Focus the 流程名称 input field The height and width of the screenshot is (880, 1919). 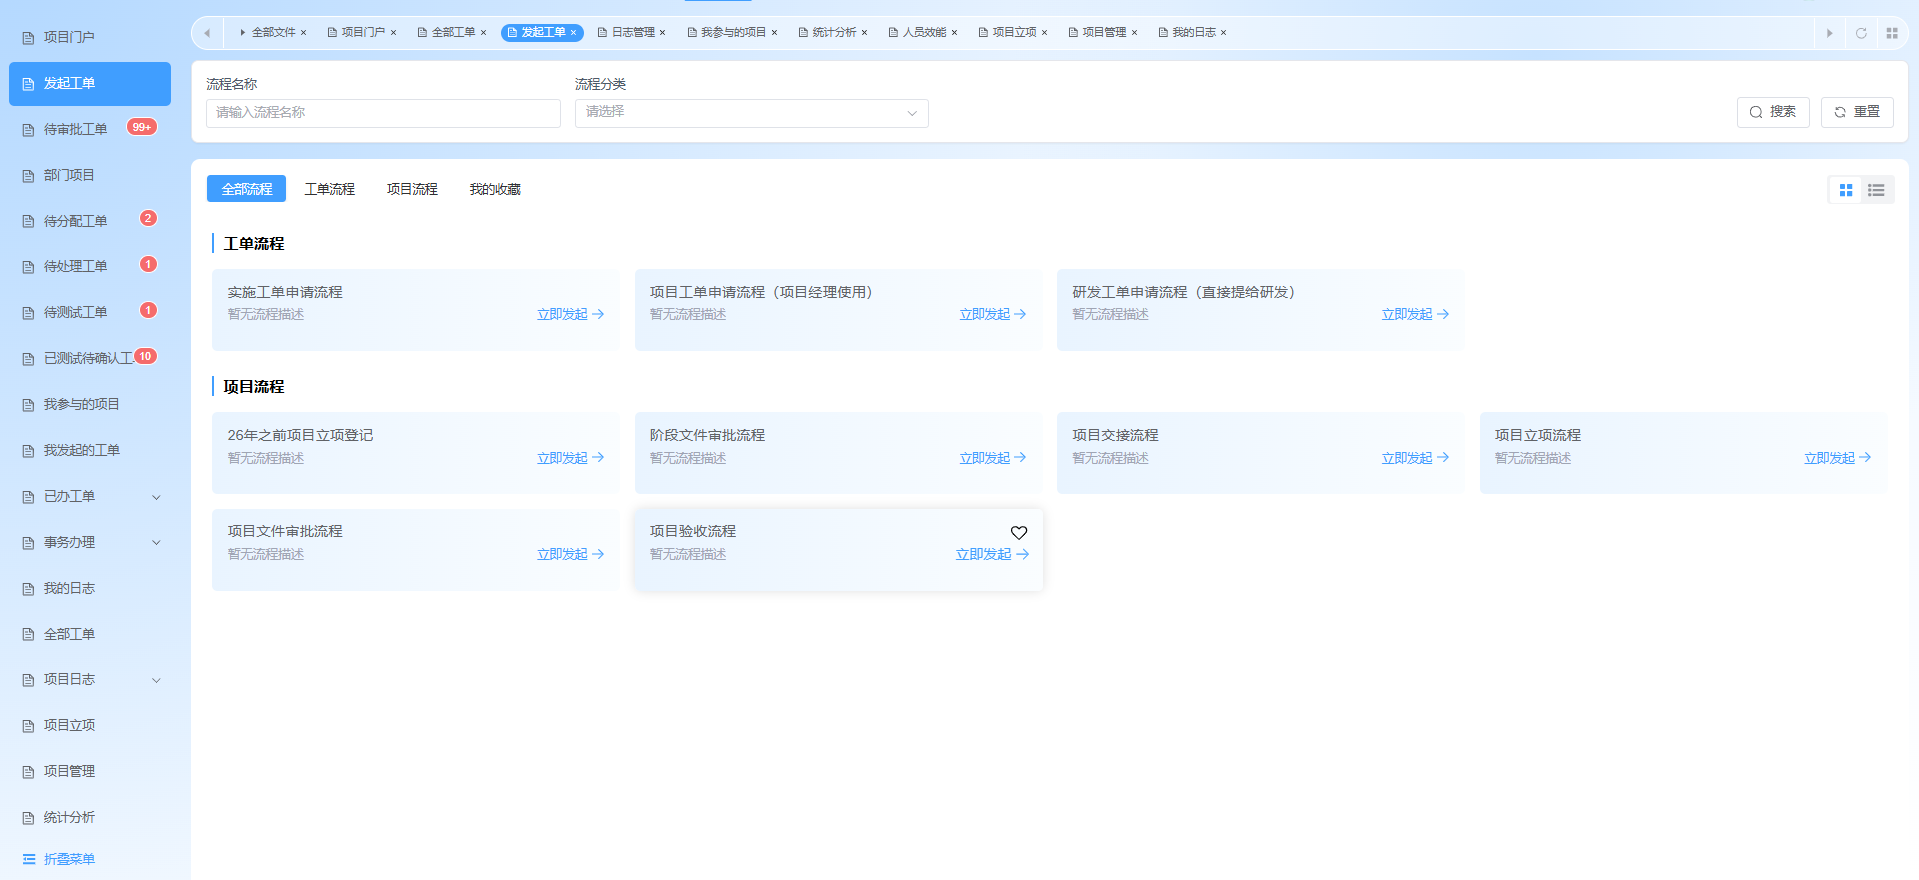tap(383, 113)
